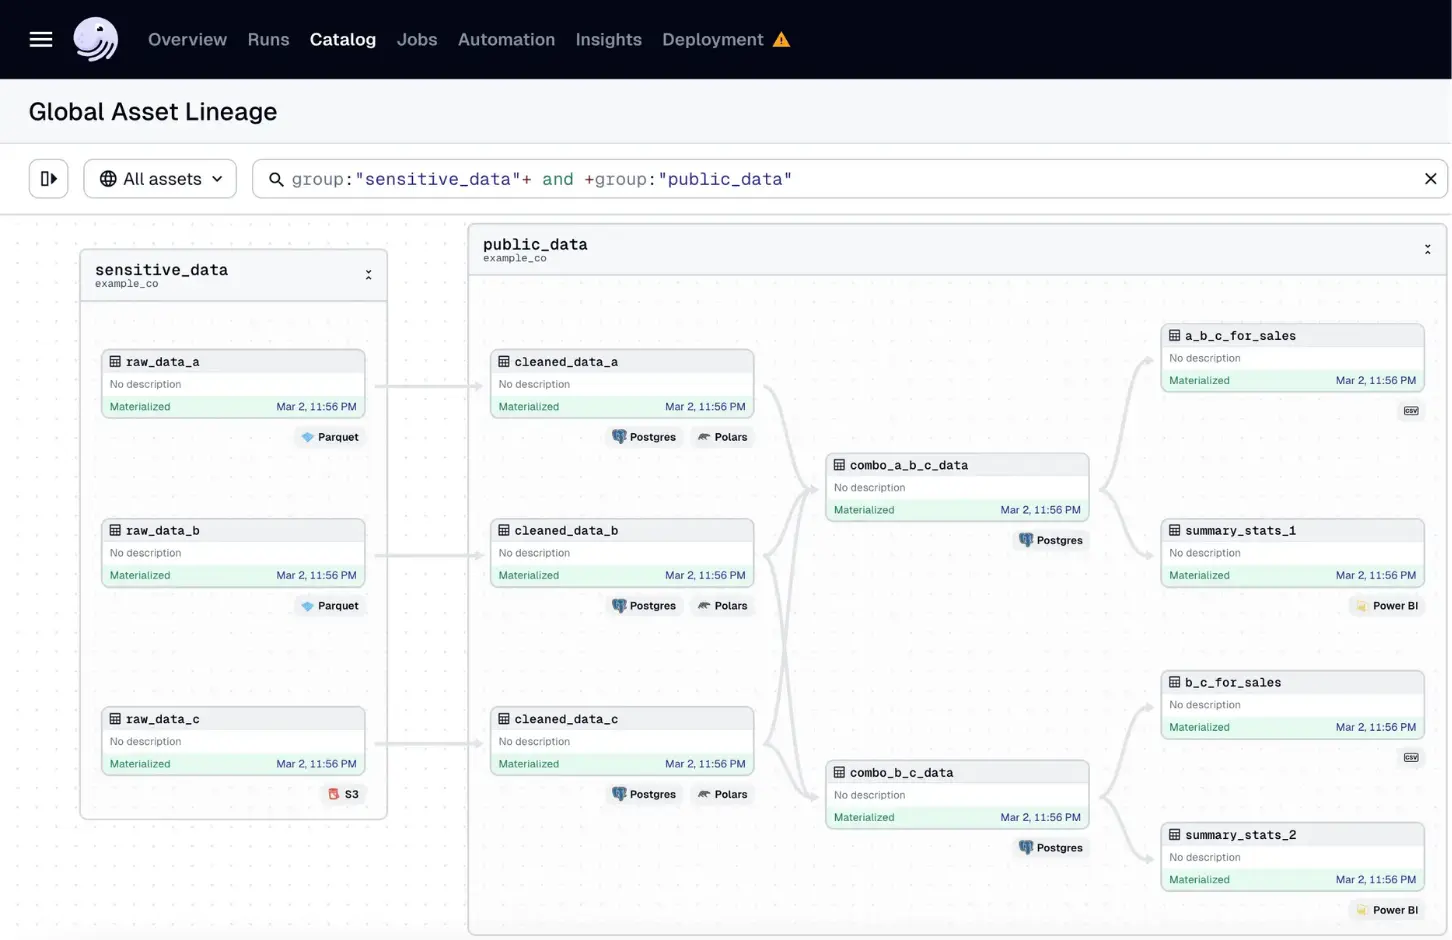Click the table icon on cleaned_data_b node
Screen dimensions: 1452x940
[x=504, y=531]
